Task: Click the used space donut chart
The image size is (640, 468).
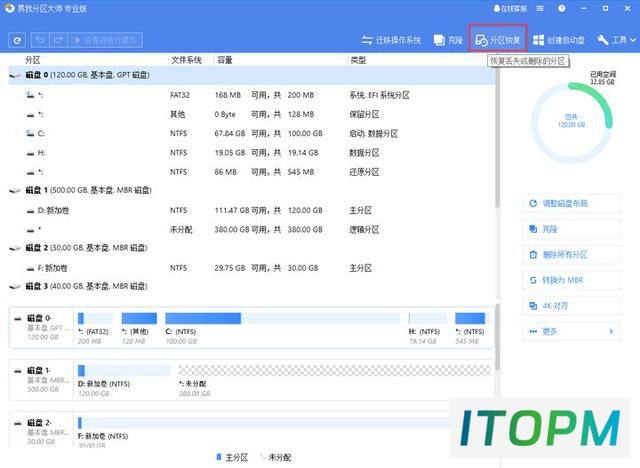Action: [571, 122]
